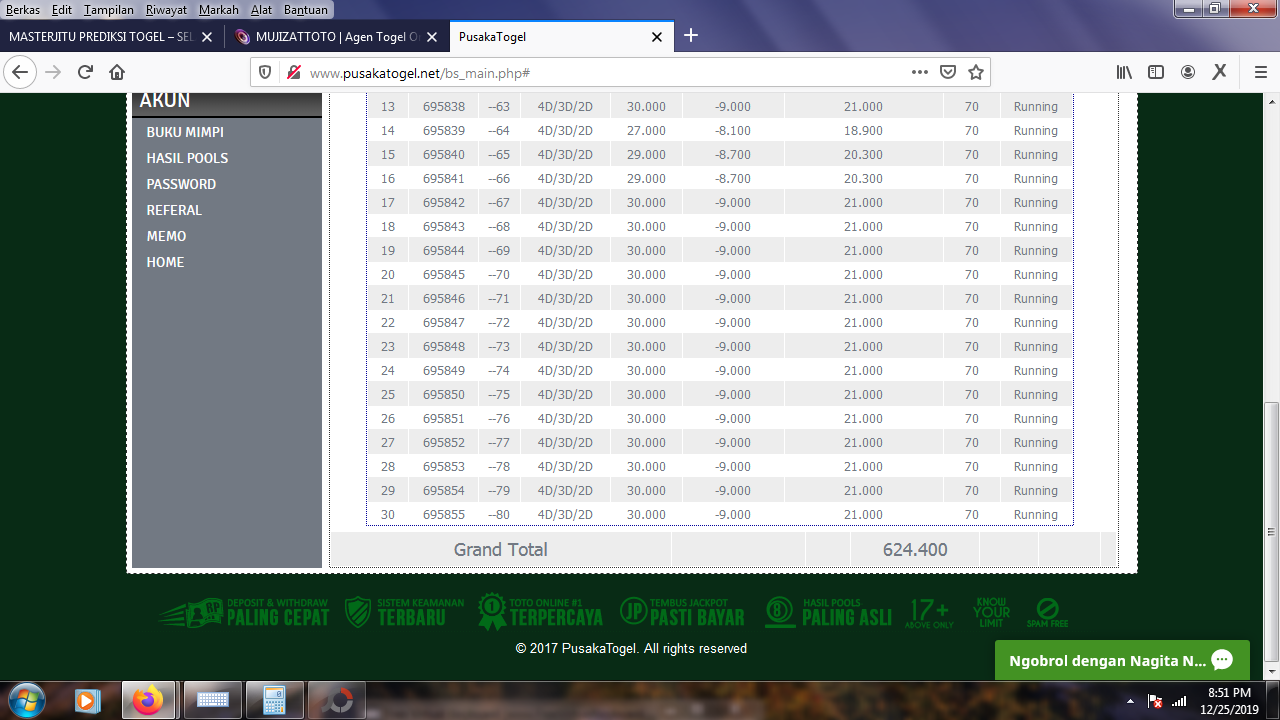The height and width of the screenshot is (720, 1280).
Task: Go to BUKU MIMPI page
Action: (x=185, y=132)
